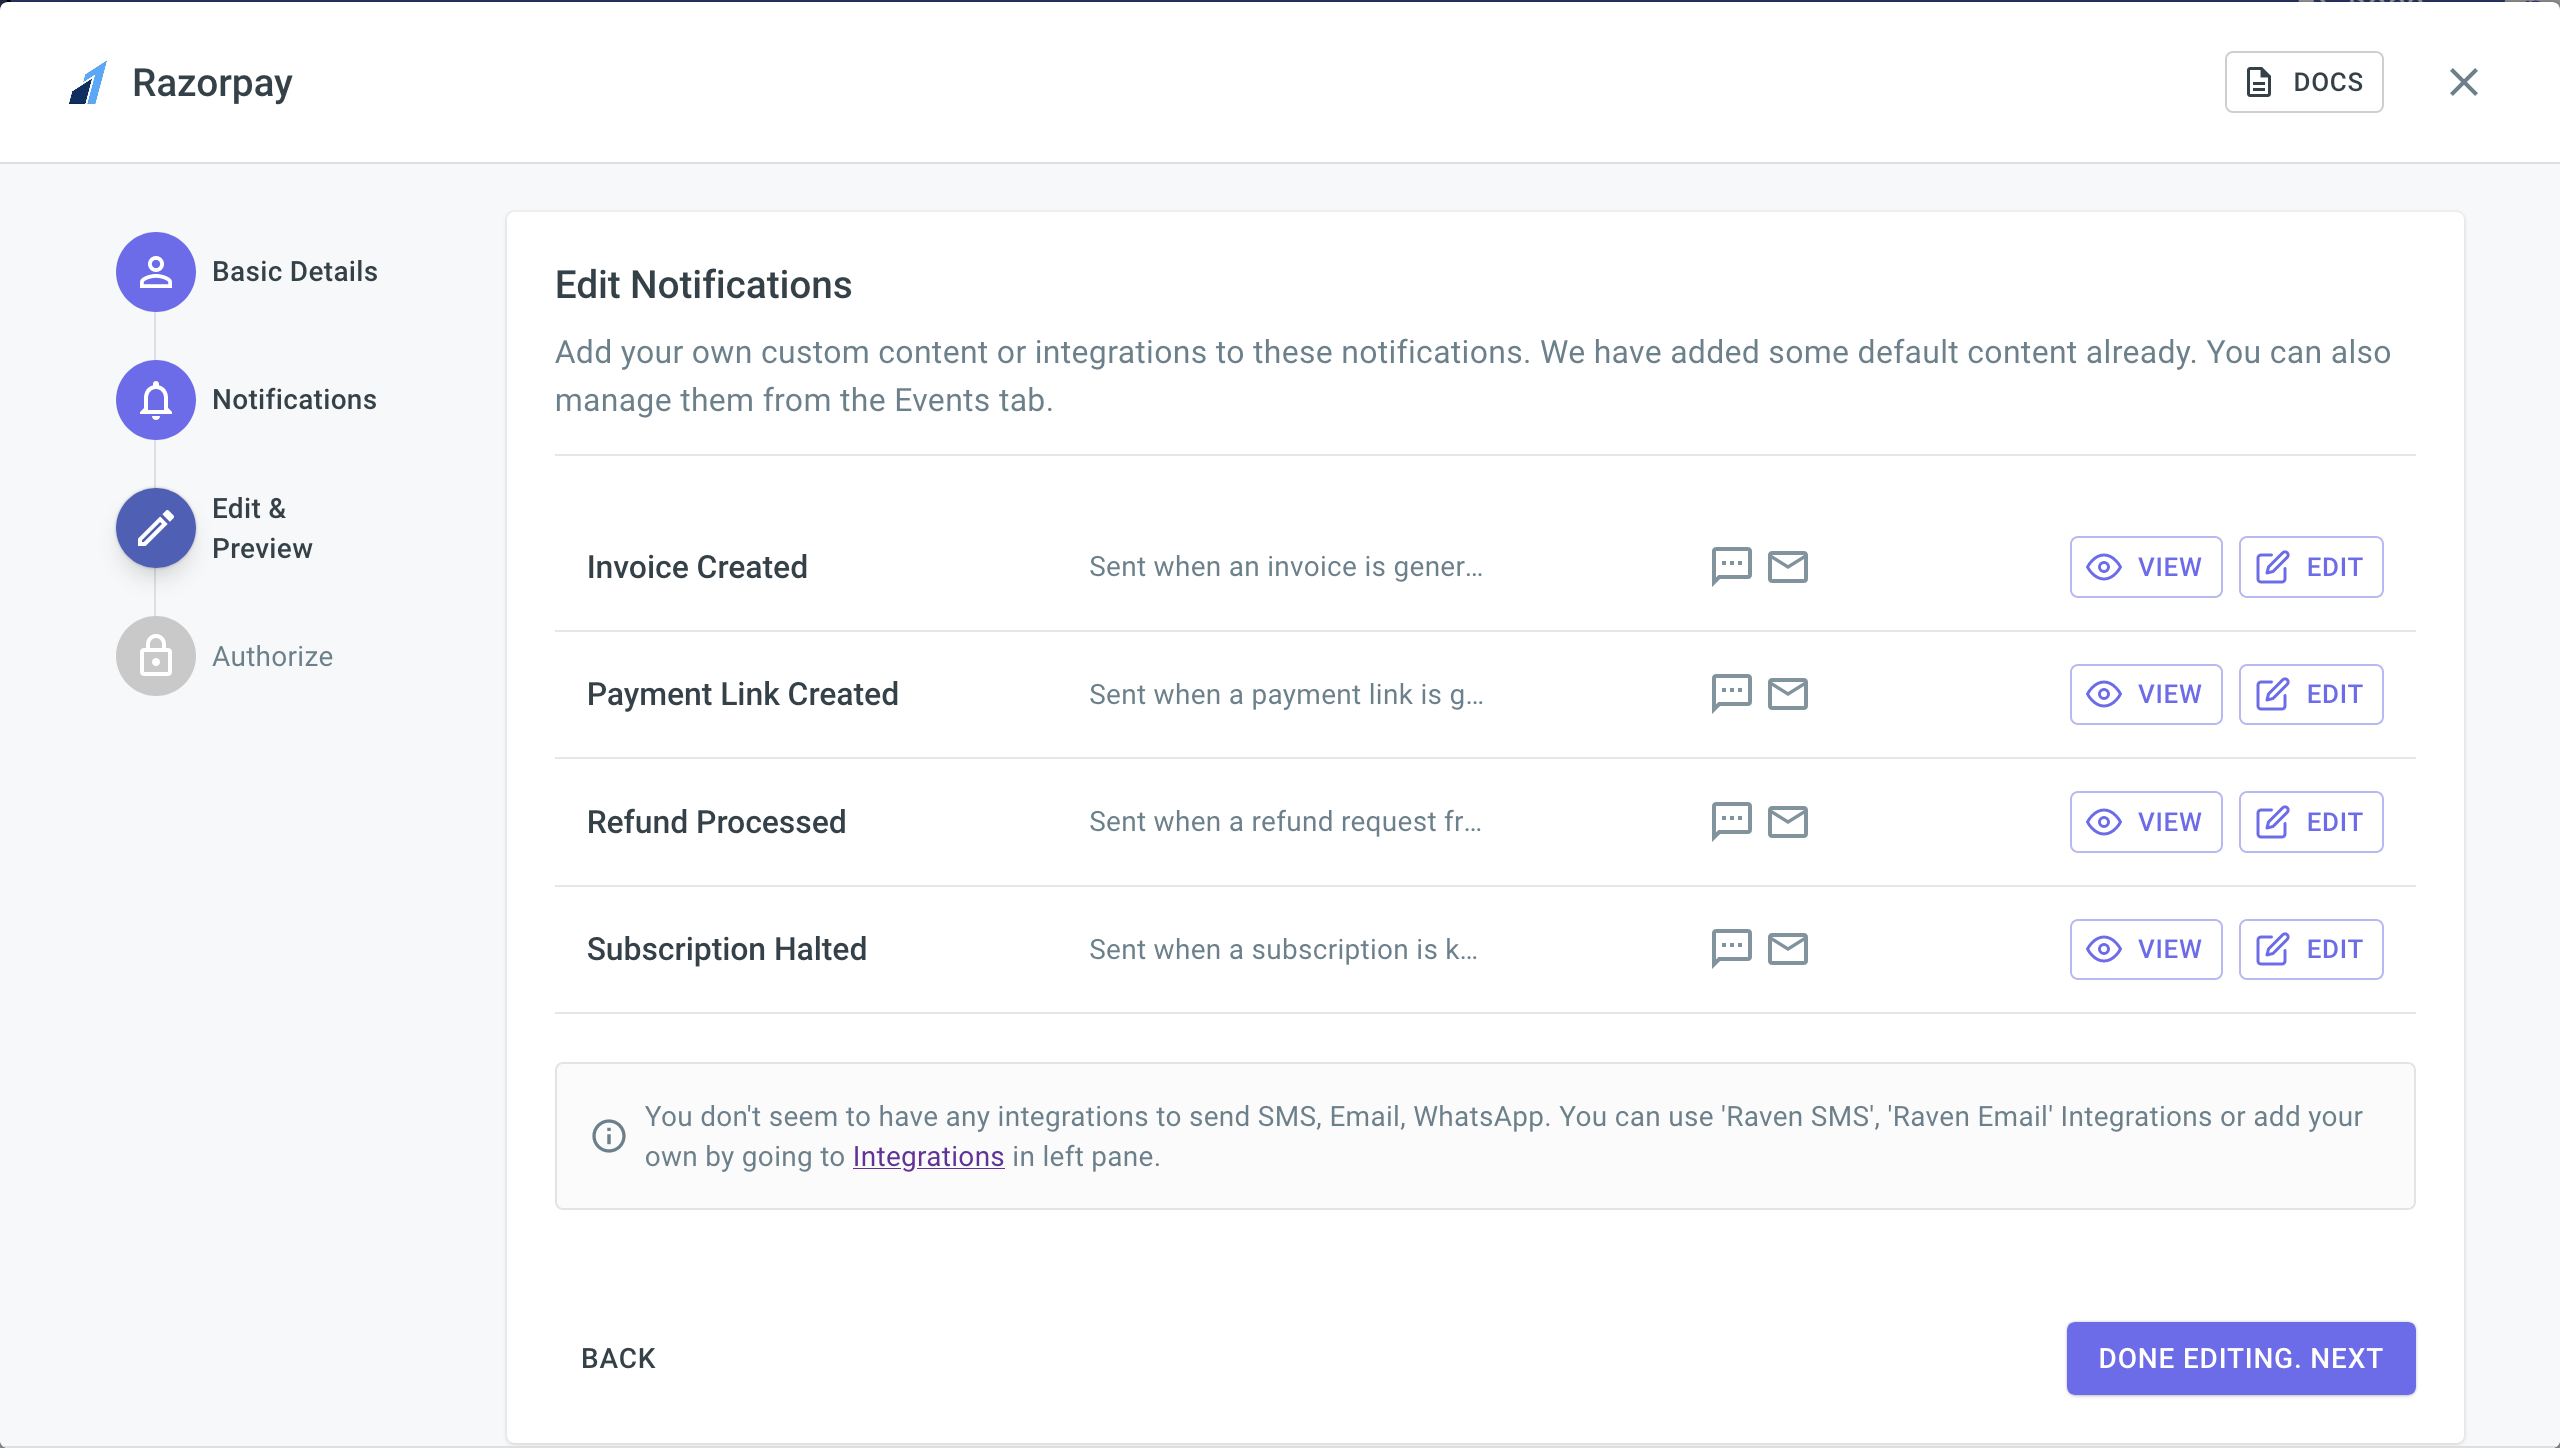Screen dimensions: 2560x1448
Task: Click the Razorpay logo icon
Action: 88,83
